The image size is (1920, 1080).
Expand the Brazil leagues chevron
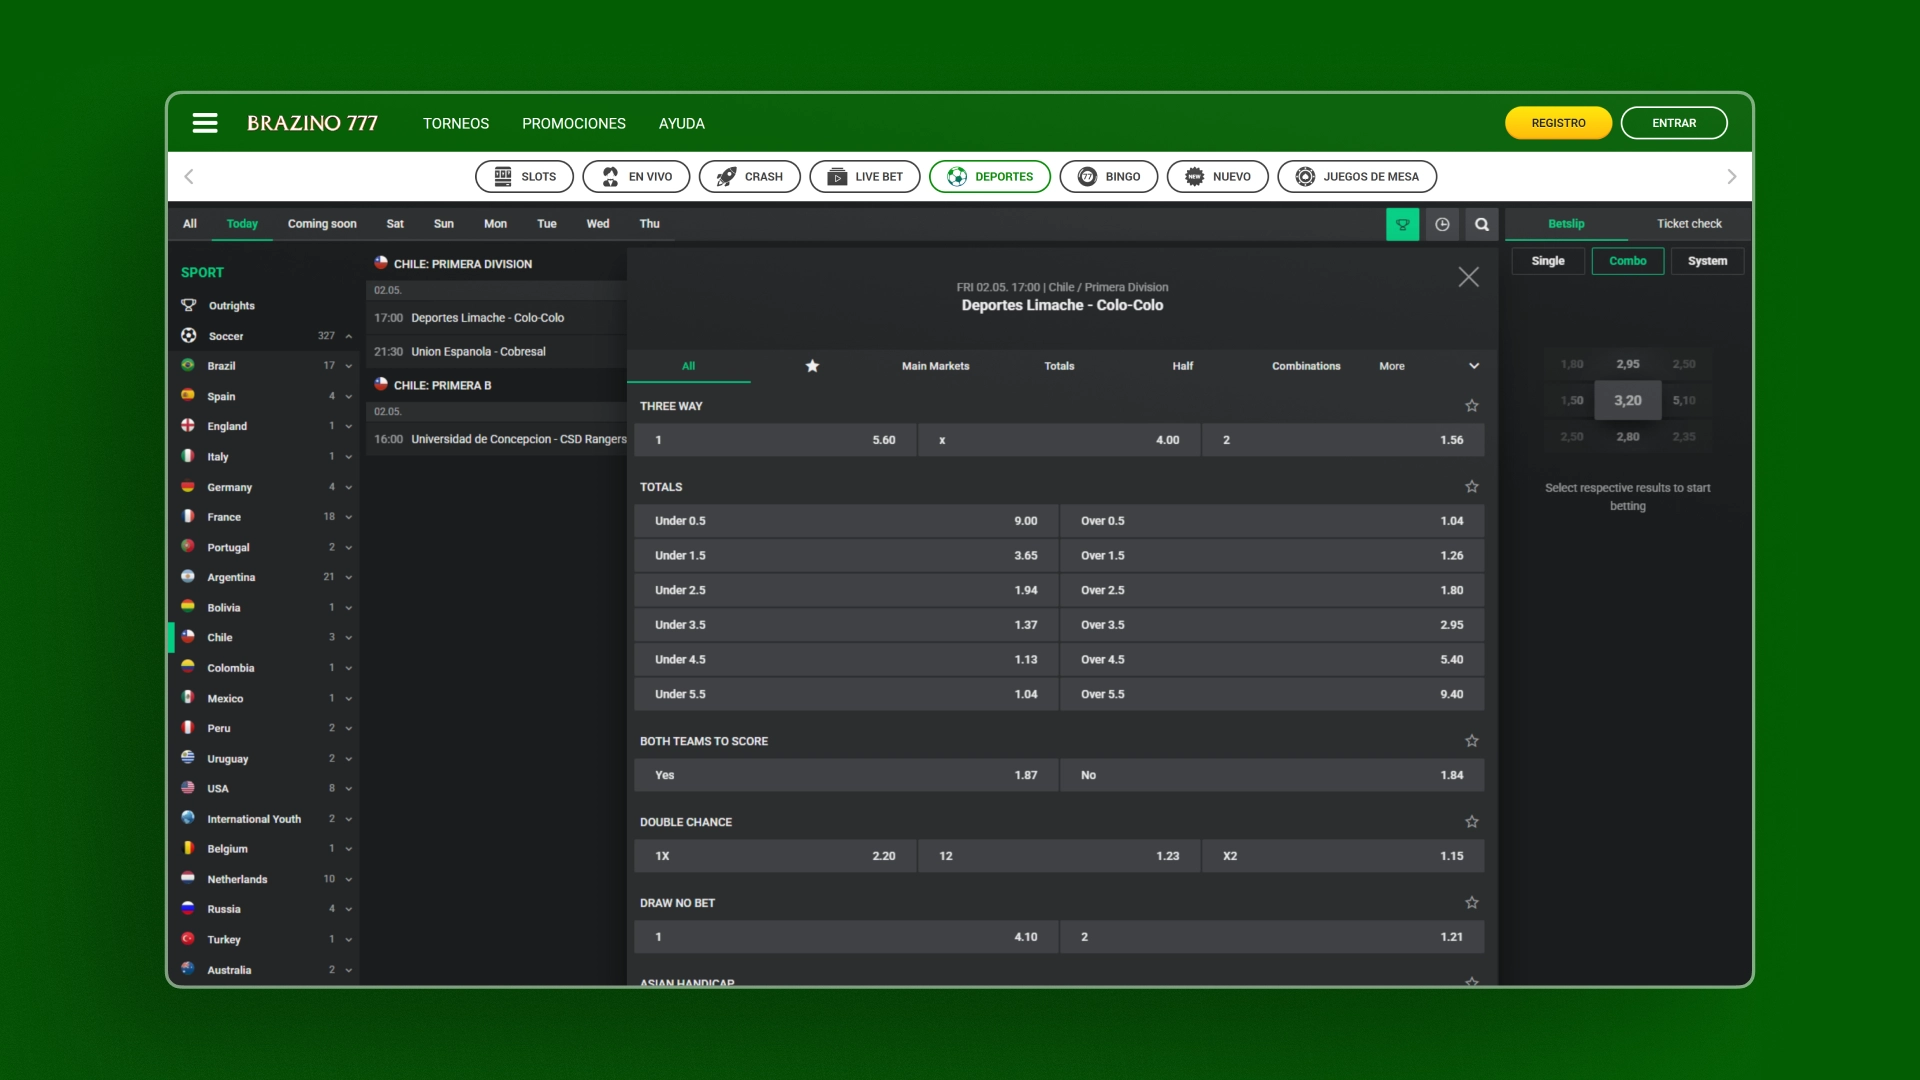pyautogui.click(x=349, y=366)
